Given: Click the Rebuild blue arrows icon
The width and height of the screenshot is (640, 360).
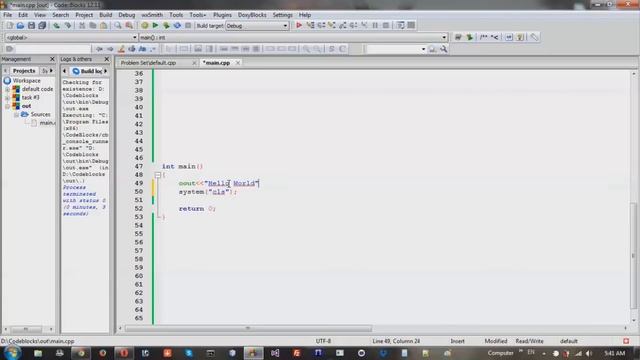Looking at the screenshot, I should pos(177,26).
